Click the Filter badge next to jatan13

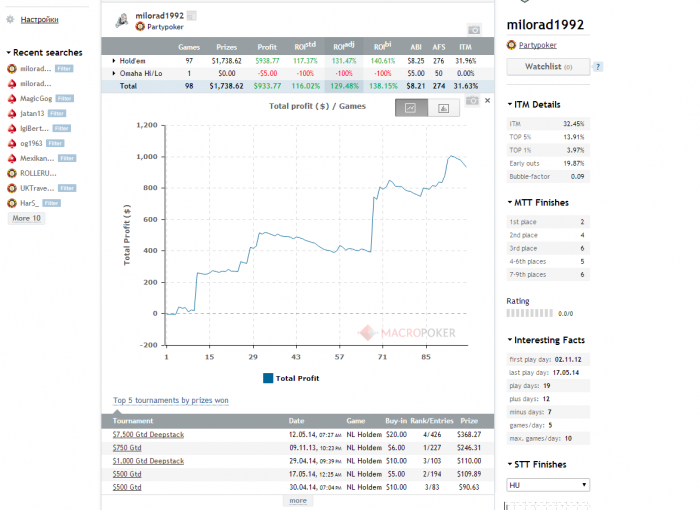click(57, 113)
